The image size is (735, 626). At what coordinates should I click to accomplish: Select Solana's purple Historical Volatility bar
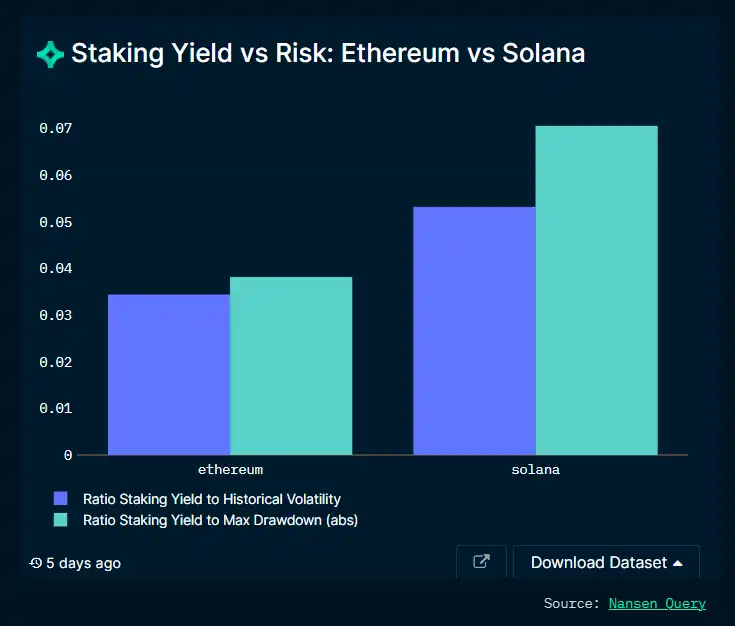click(474, 331)
